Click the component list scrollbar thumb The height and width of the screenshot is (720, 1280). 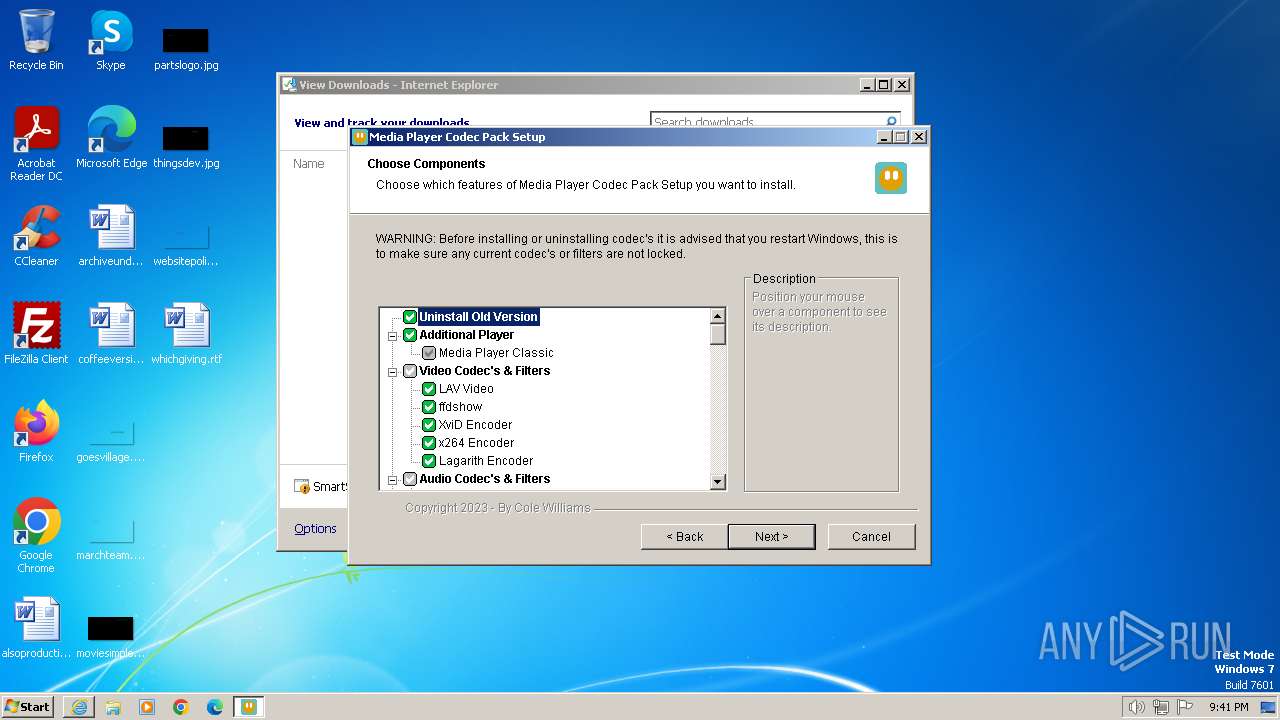tap(717, 335)
